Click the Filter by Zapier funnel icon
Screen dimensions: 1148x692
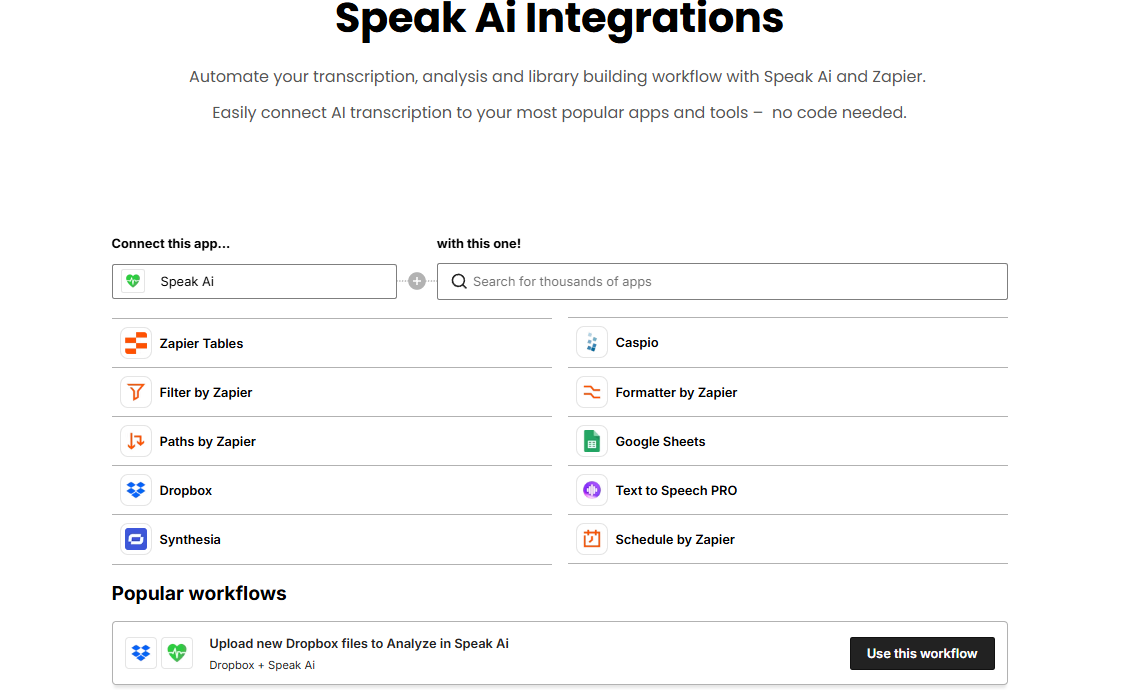pos(135,392)
